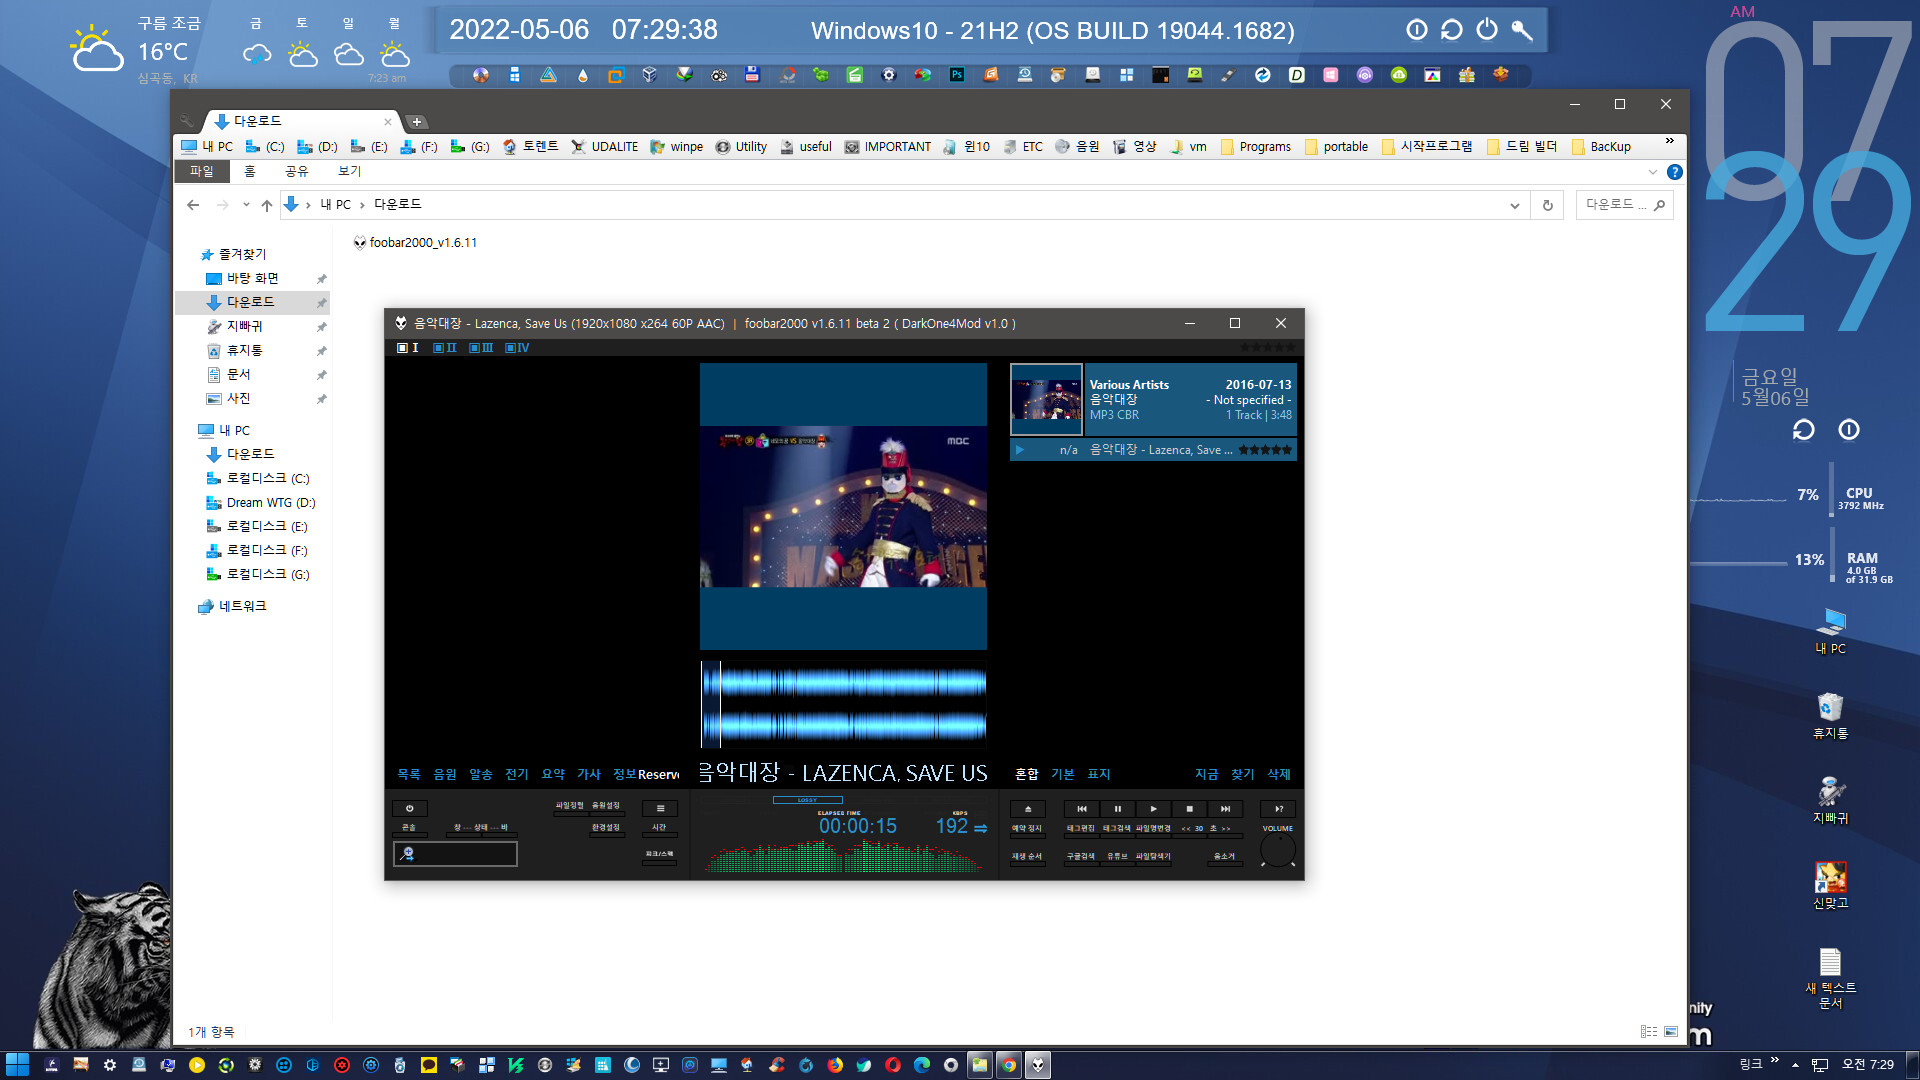The width and height of the screenshot is (1920, 1080).
Task: Refresh the Explorer folder view
Action: [1547, 205]
